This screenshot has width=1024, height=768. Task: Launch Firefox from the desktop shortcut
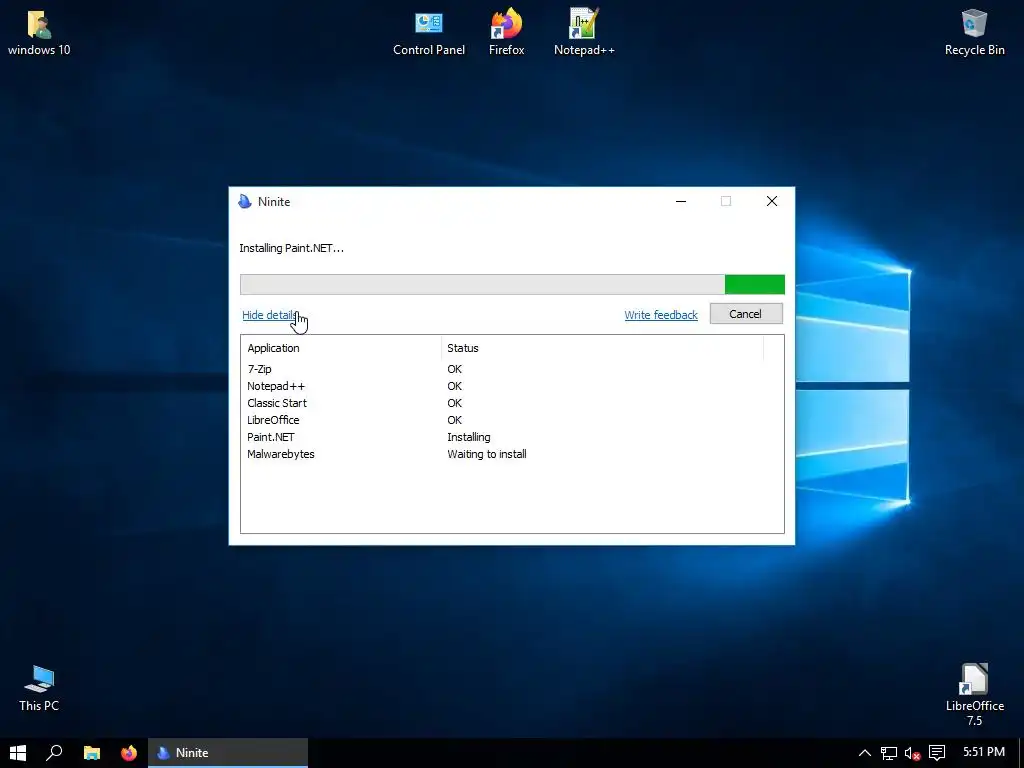pos(507,33)
